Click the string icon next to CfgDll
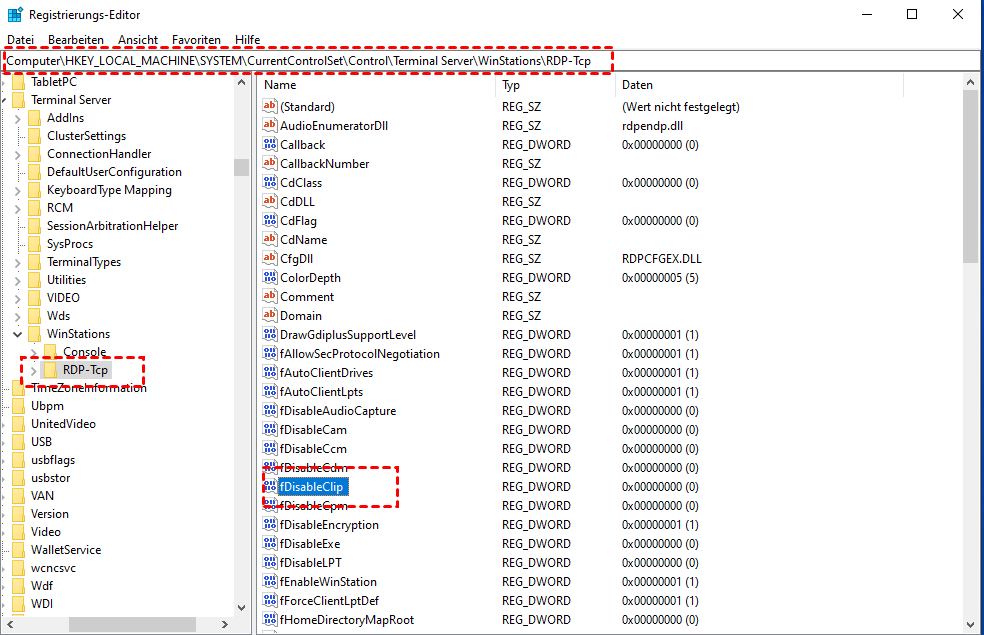This screenshot has height=635, width=984. [270, 259]
